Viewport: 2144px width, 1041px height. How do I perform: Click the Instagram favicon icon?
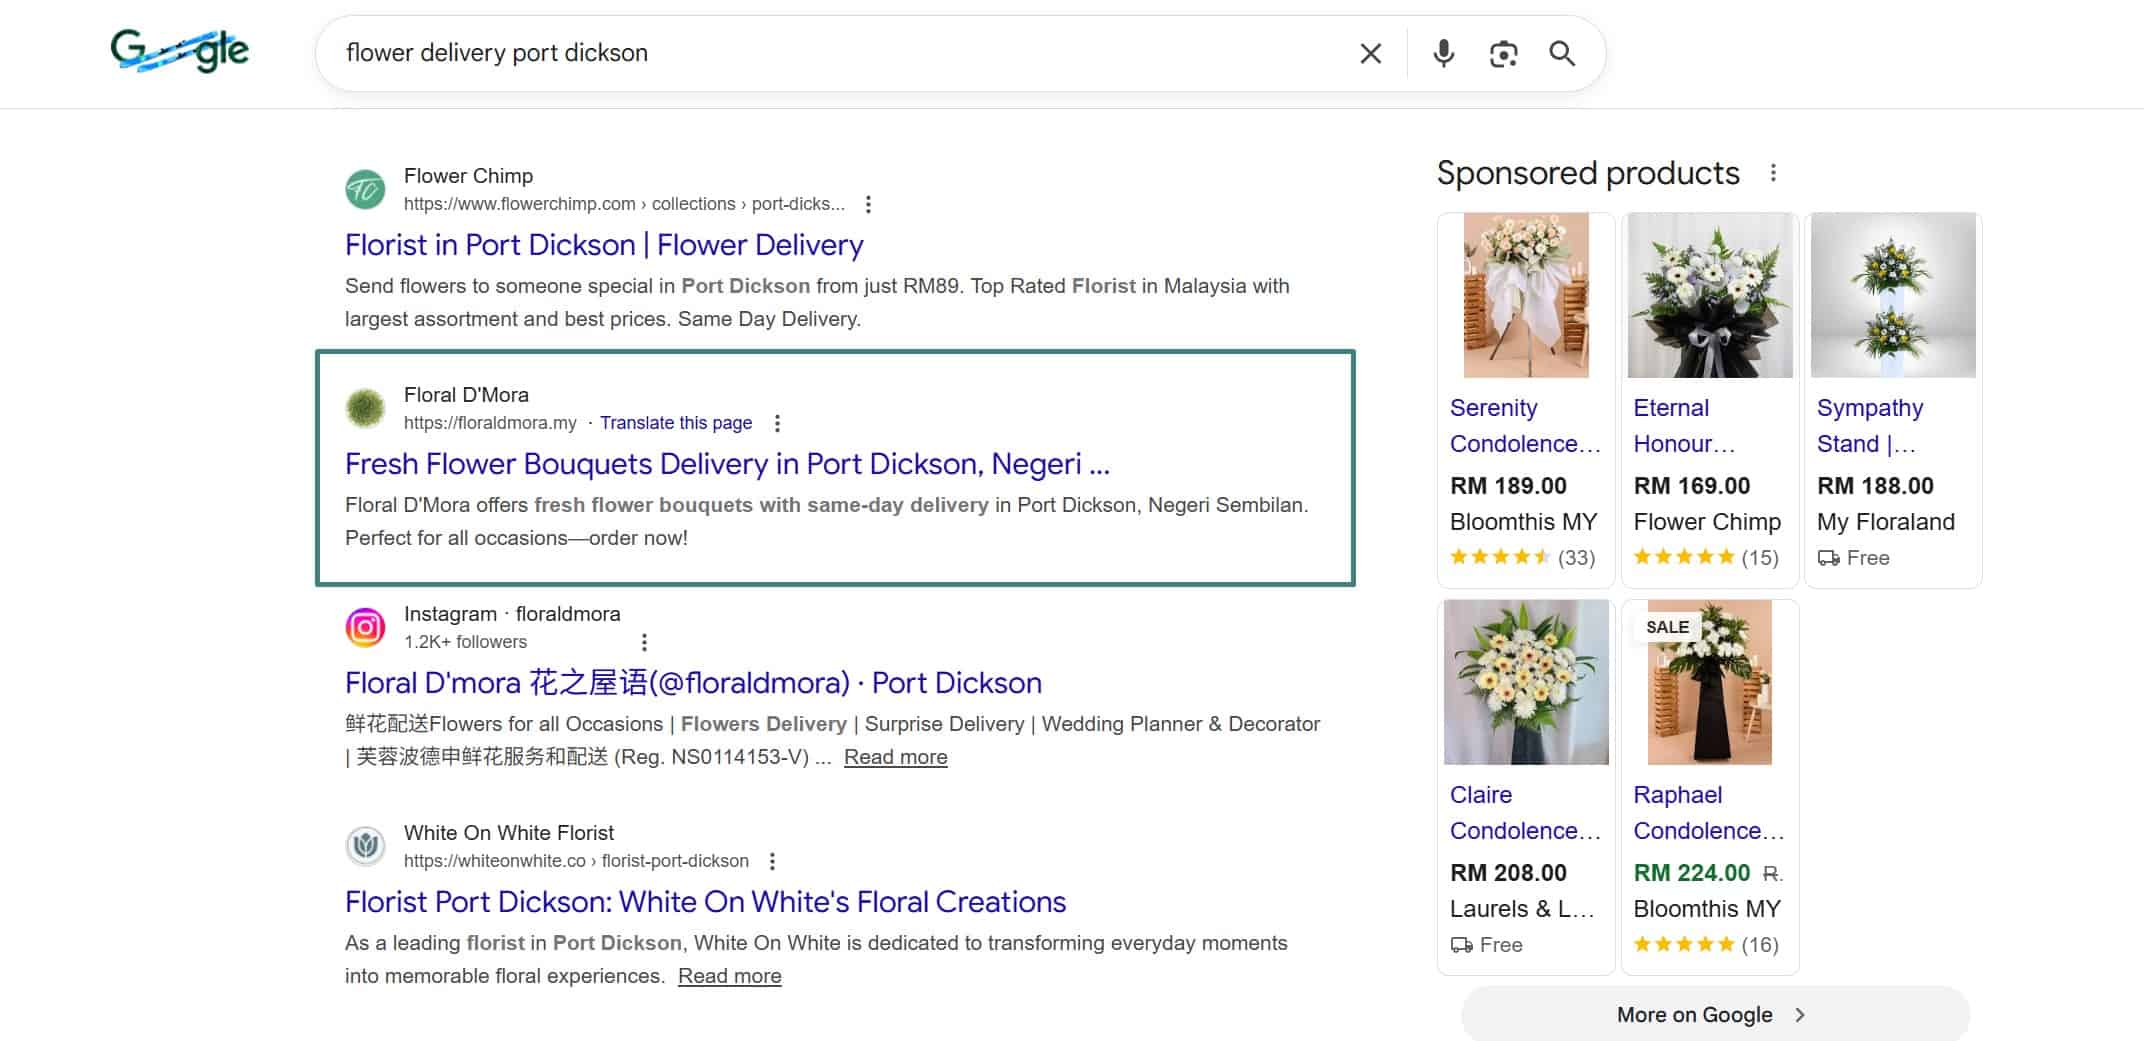pos(365,627)
